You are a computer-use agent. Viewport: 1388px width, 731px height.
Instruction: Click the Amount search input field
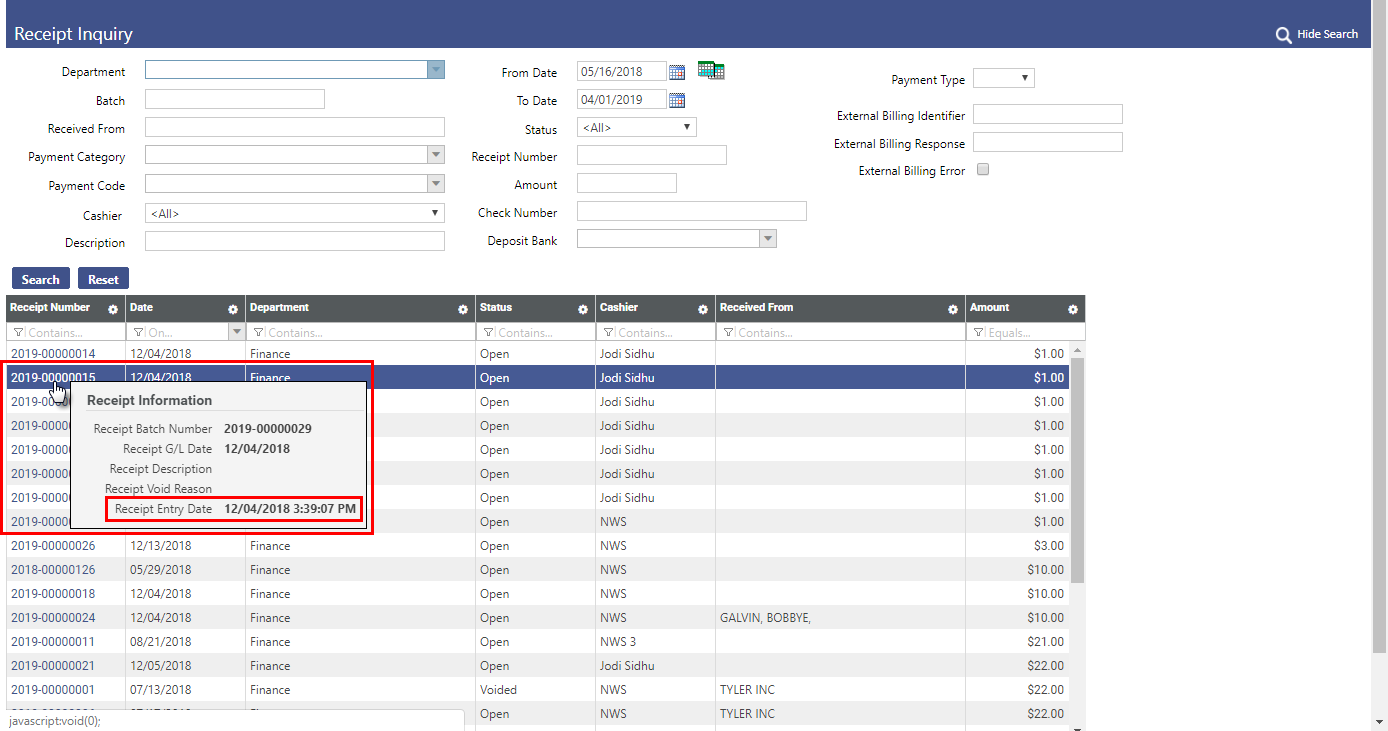627,183
